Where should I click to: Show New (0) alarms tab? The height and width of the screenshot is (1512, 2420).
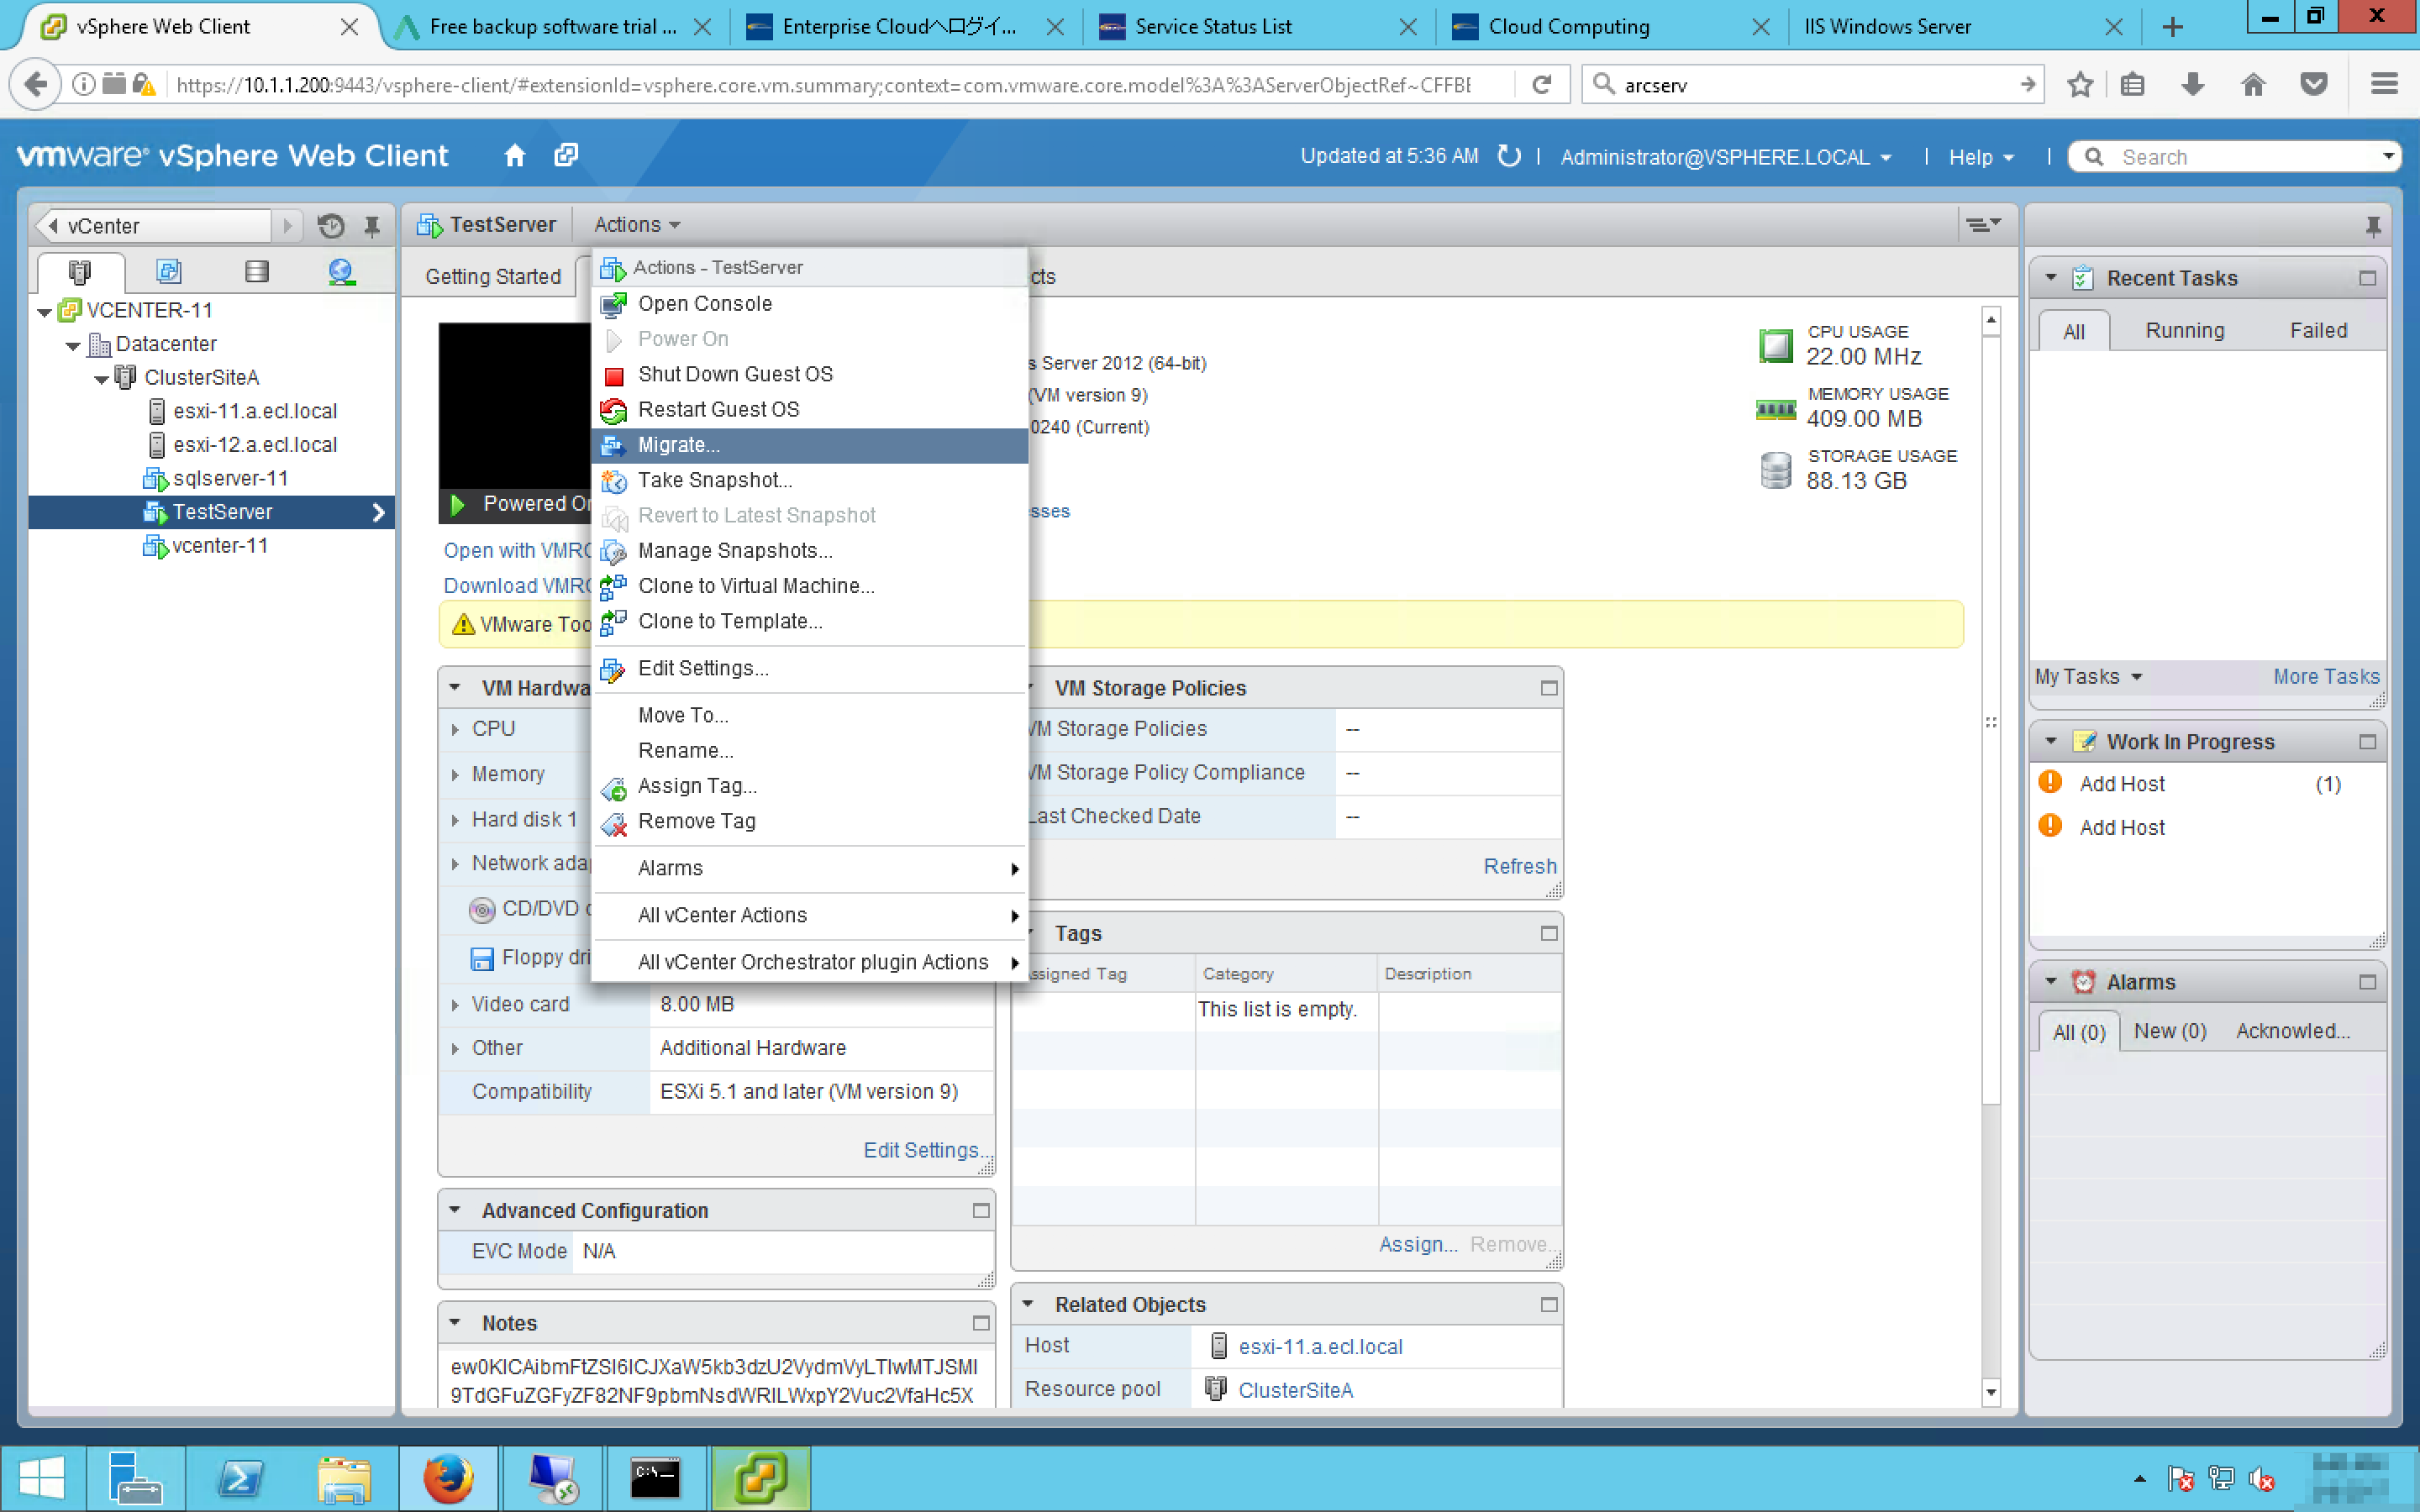pos(2169,1031)
